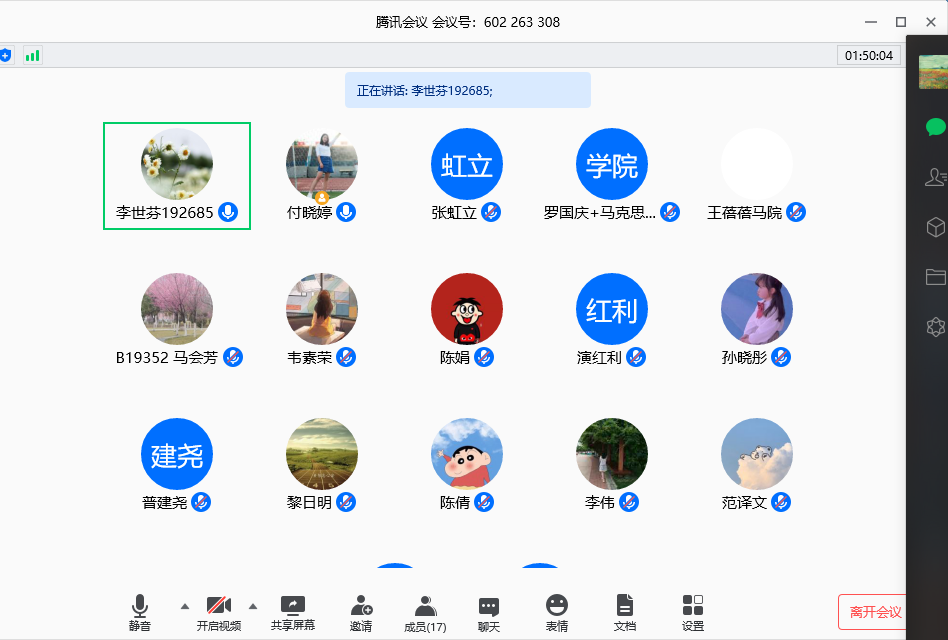Open the 聊天 chat panel

click(x=489, y=606)
